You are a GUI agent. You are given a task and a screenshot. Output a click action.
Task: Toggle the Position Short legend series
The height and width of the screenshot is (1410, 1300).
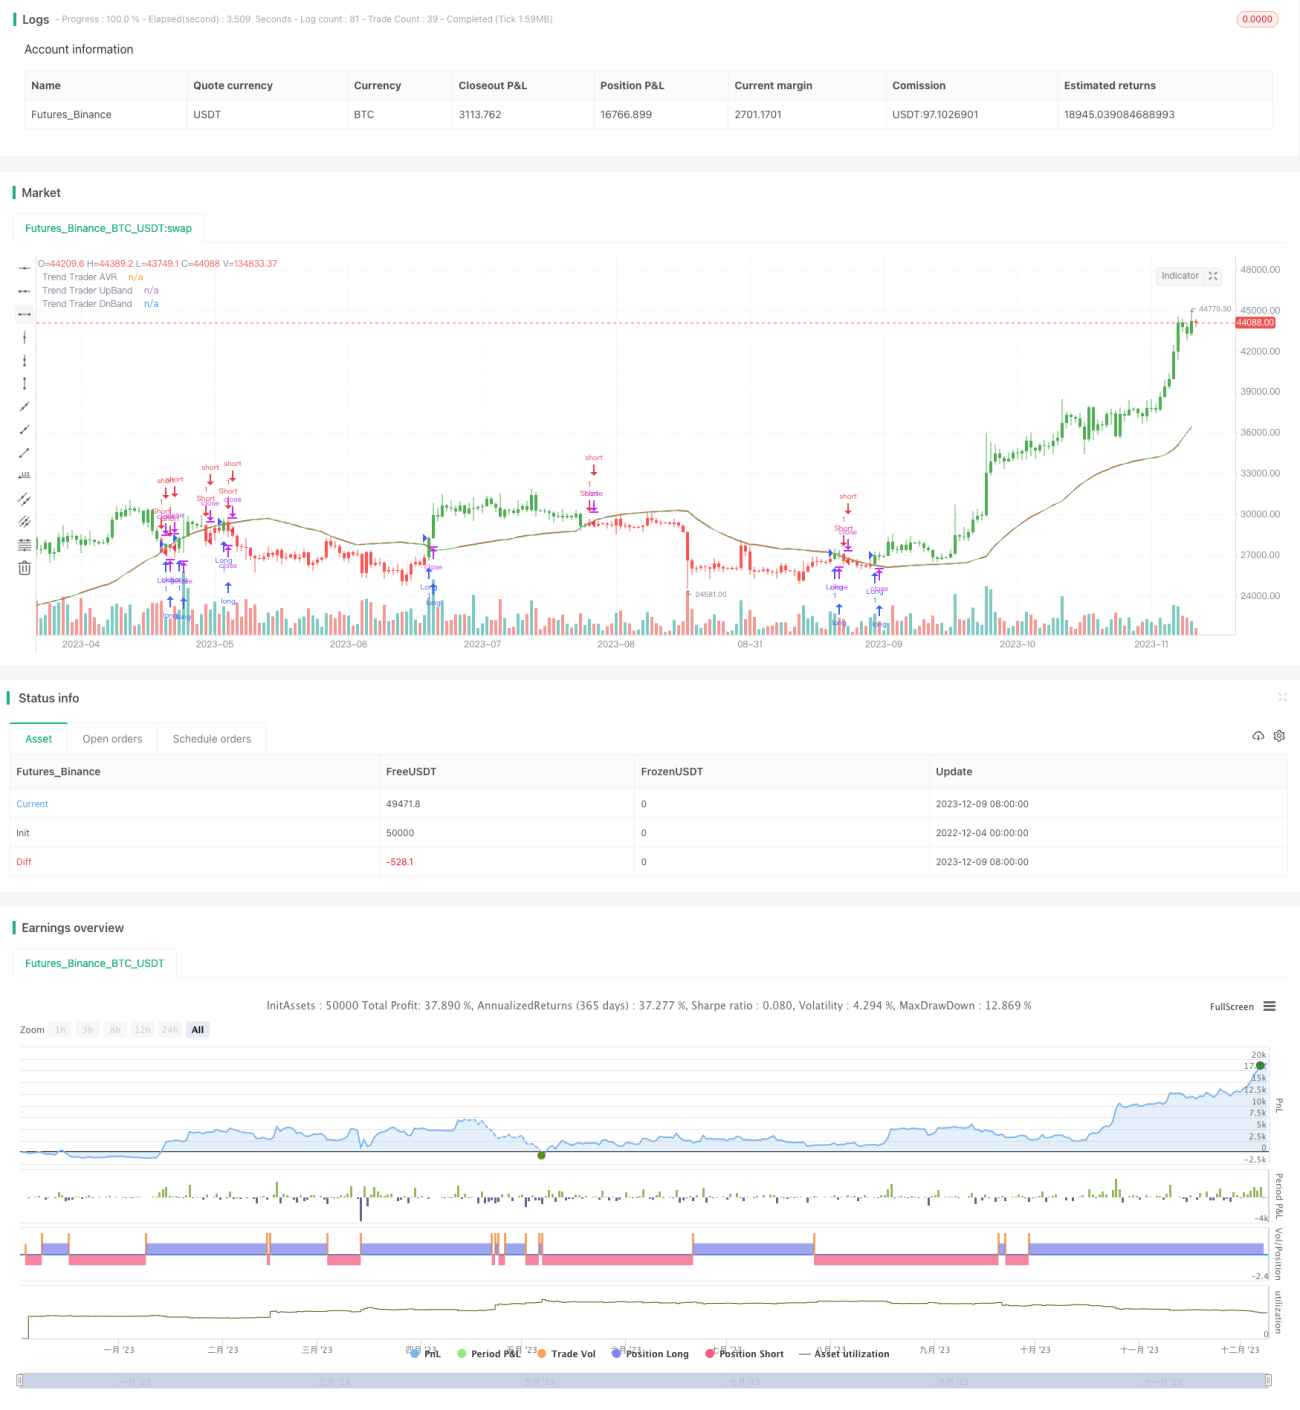744,1354
